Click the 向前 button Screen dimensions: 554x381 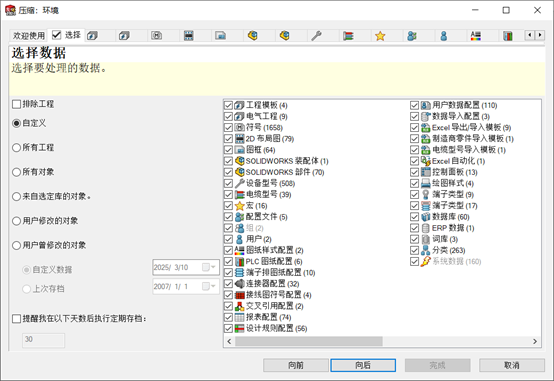click(x=296, y=365)
